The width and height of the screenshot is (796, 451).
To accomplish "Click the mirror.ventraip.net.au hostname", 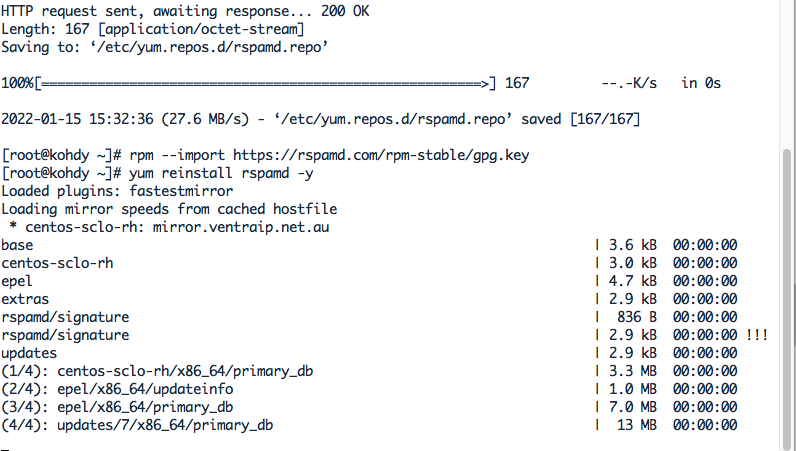I will click(241, 227).
